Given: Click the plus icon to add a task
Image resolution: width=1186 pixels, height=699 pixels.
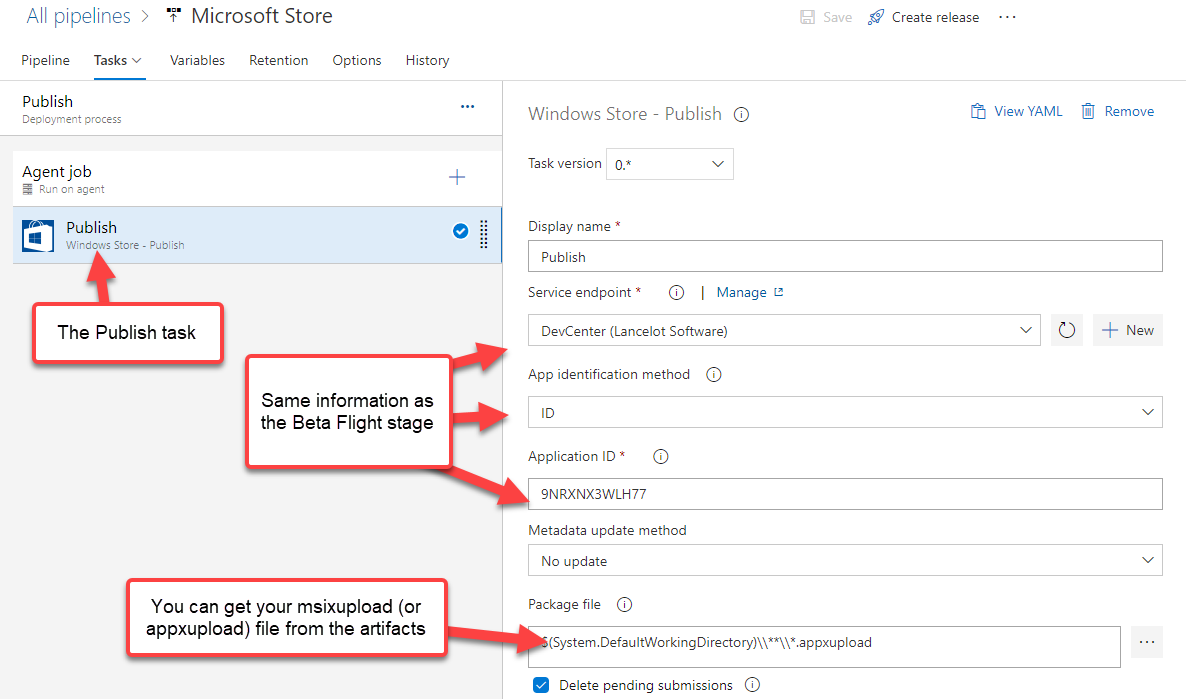Looking at the screenshot, I should (x=457, y=177).
